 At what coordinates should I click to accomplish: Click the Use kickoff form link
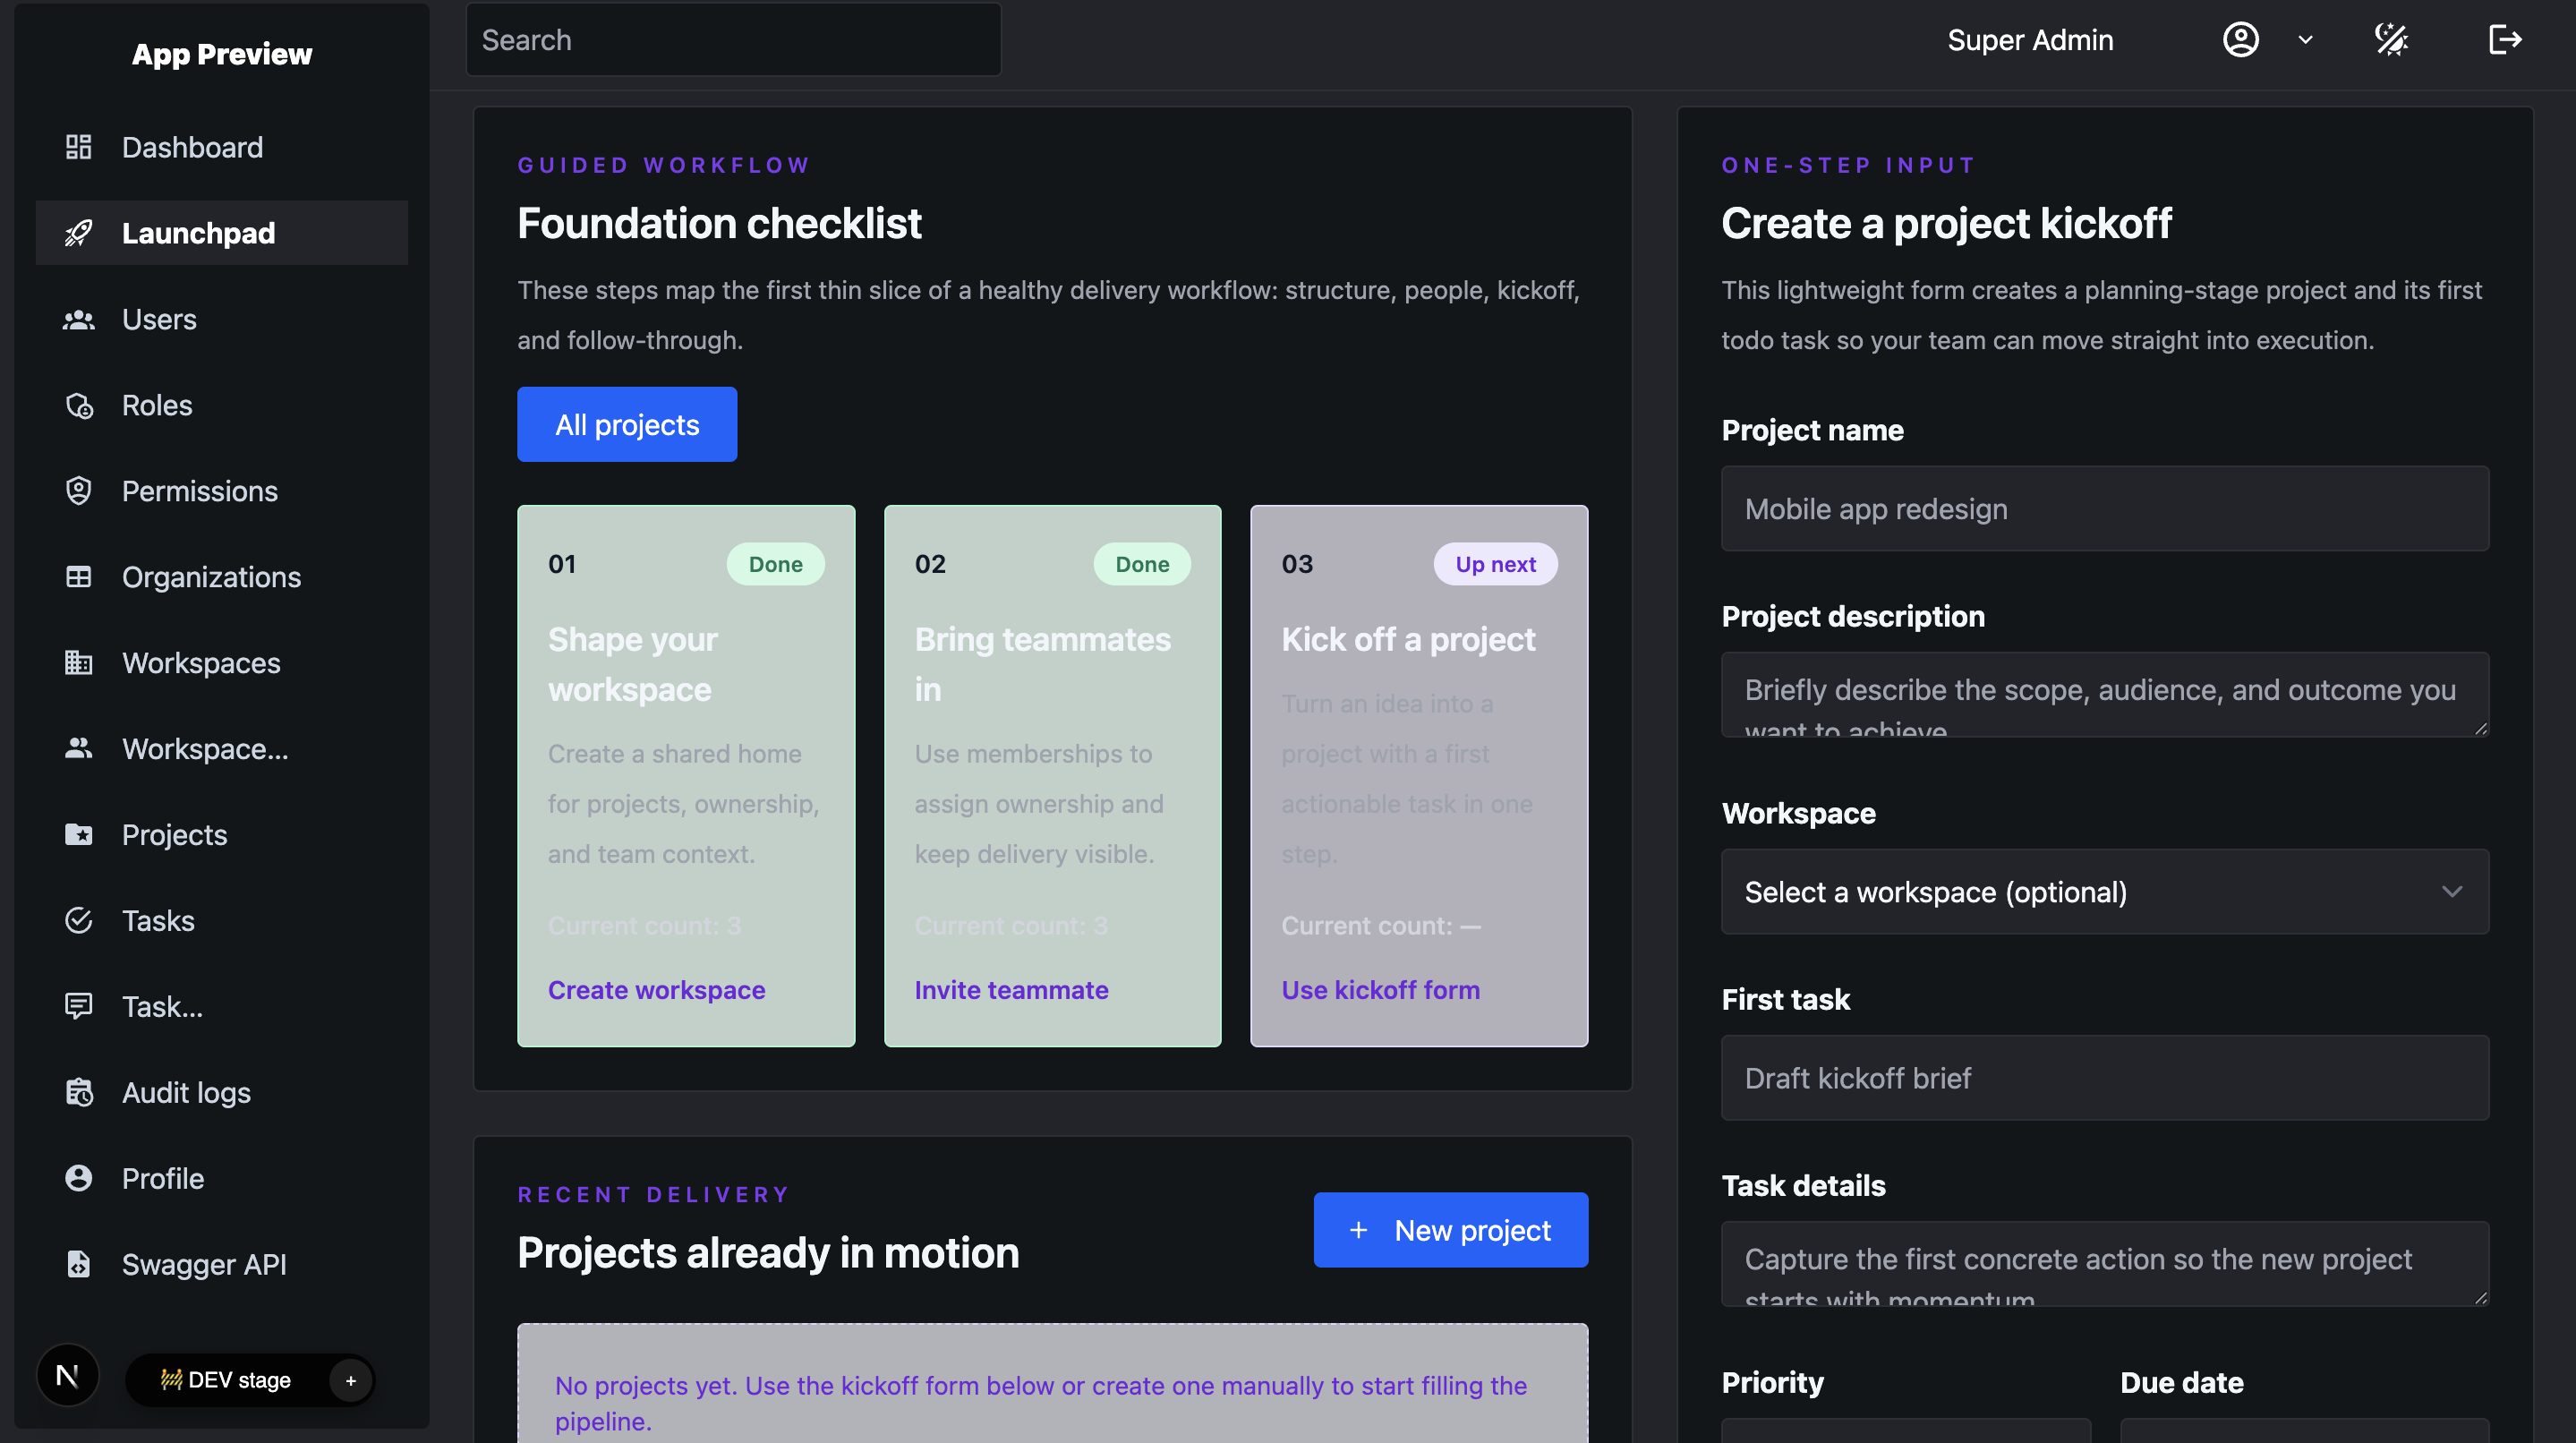(x=1380, y=990)
